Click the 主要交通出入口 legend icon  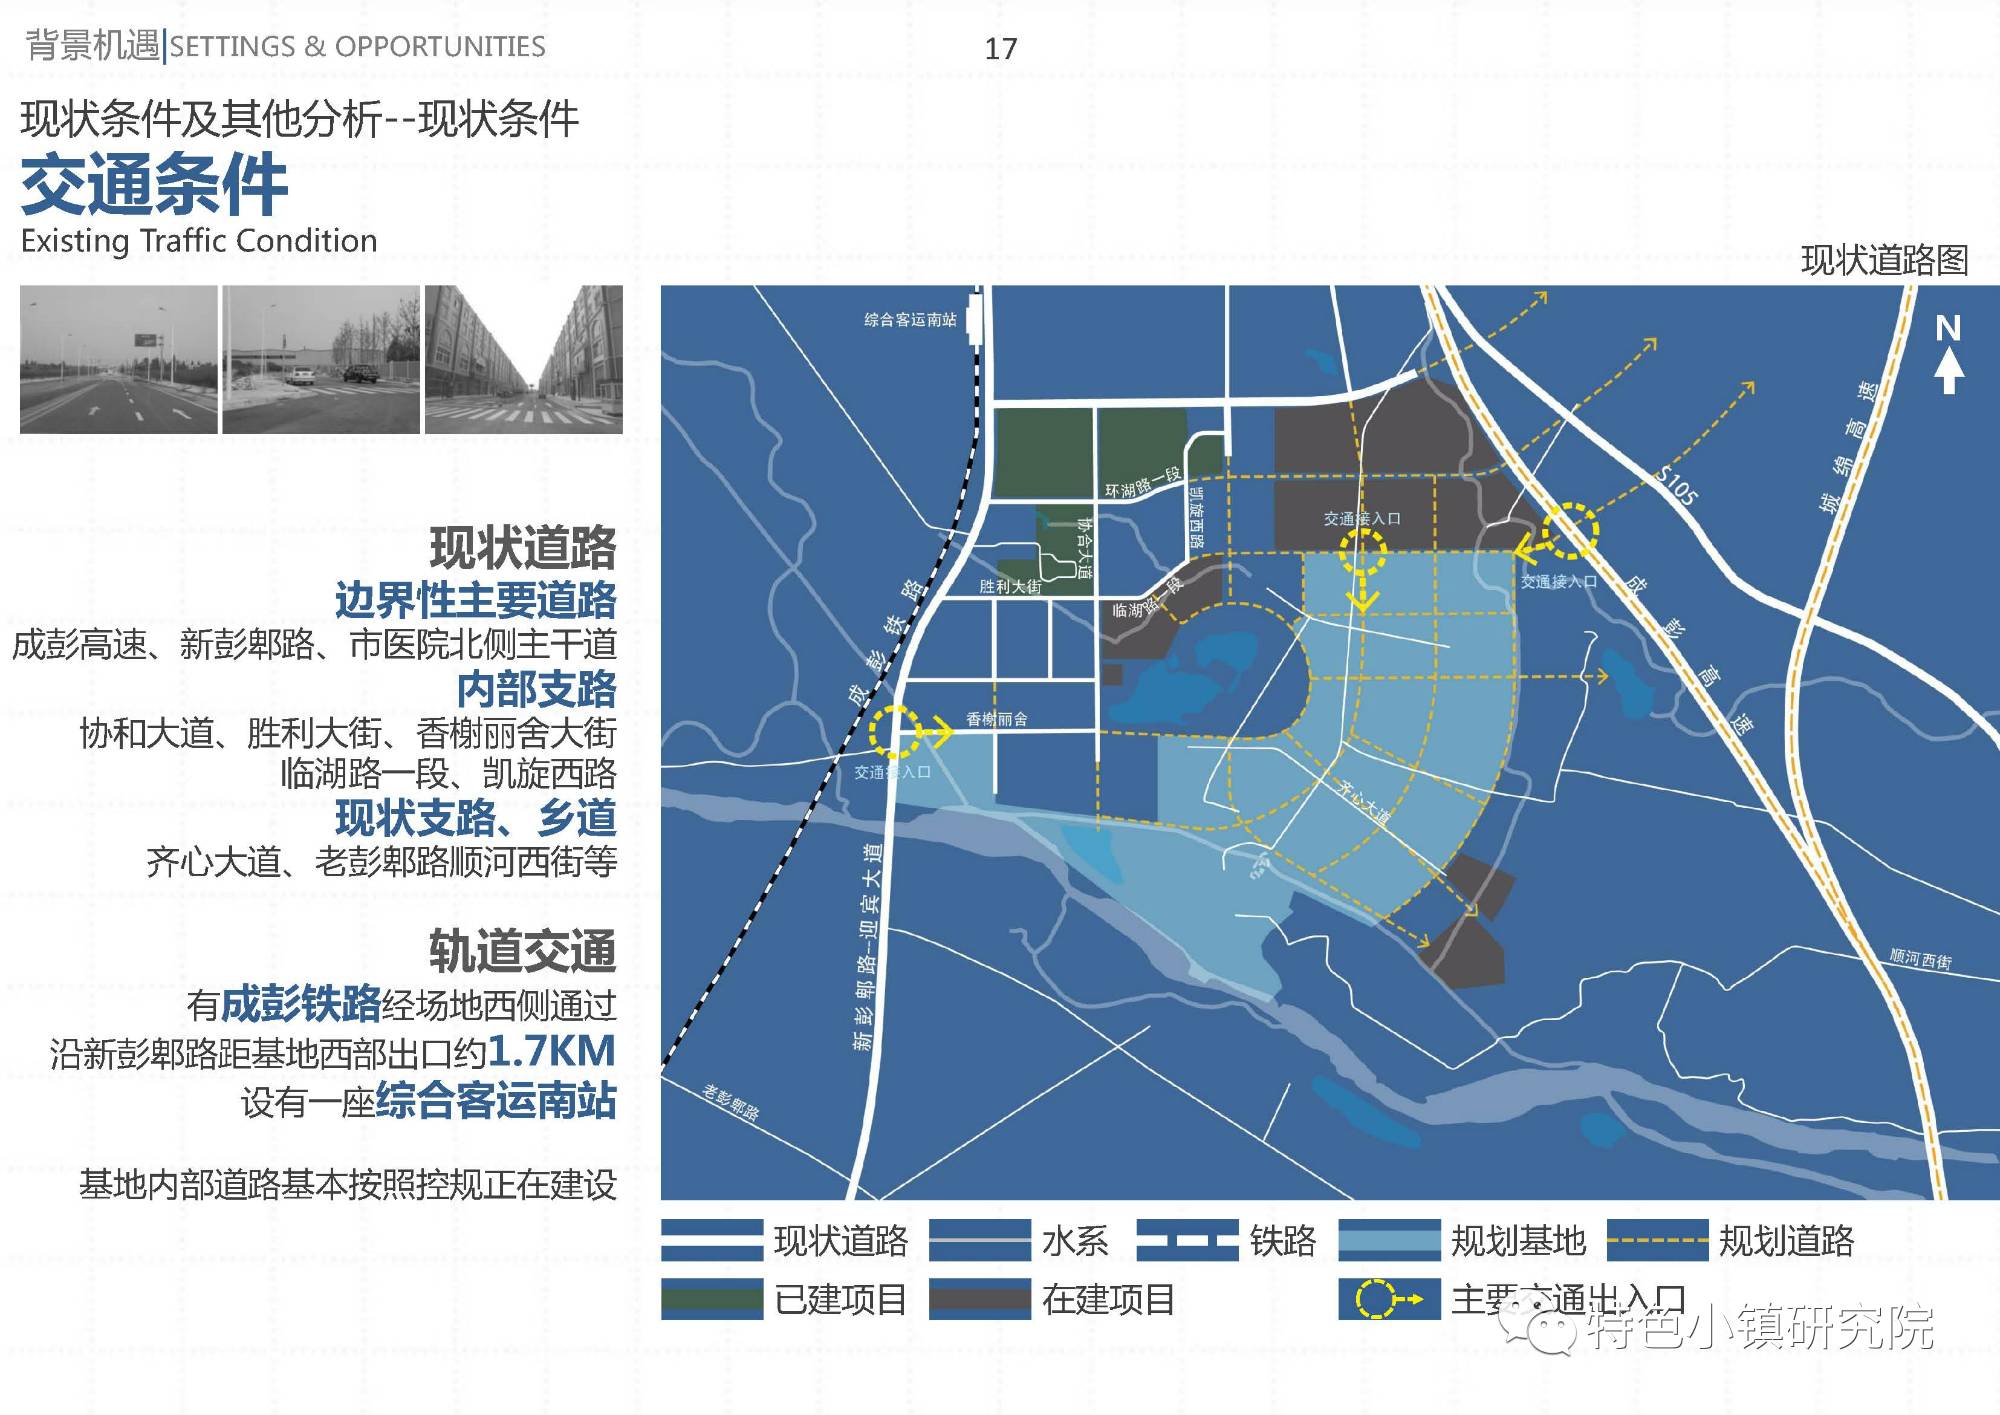pos(1389,1299)
